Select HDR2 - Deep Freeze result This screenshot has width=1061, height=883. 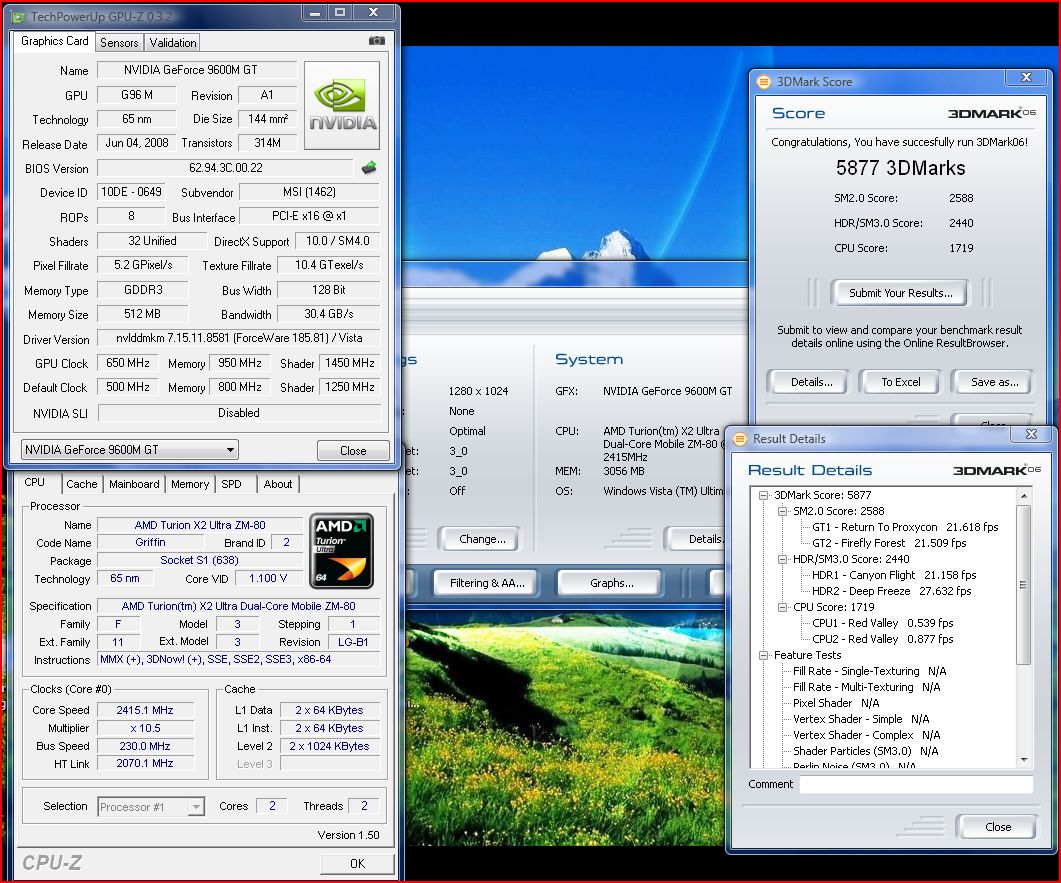coord(891,591)
